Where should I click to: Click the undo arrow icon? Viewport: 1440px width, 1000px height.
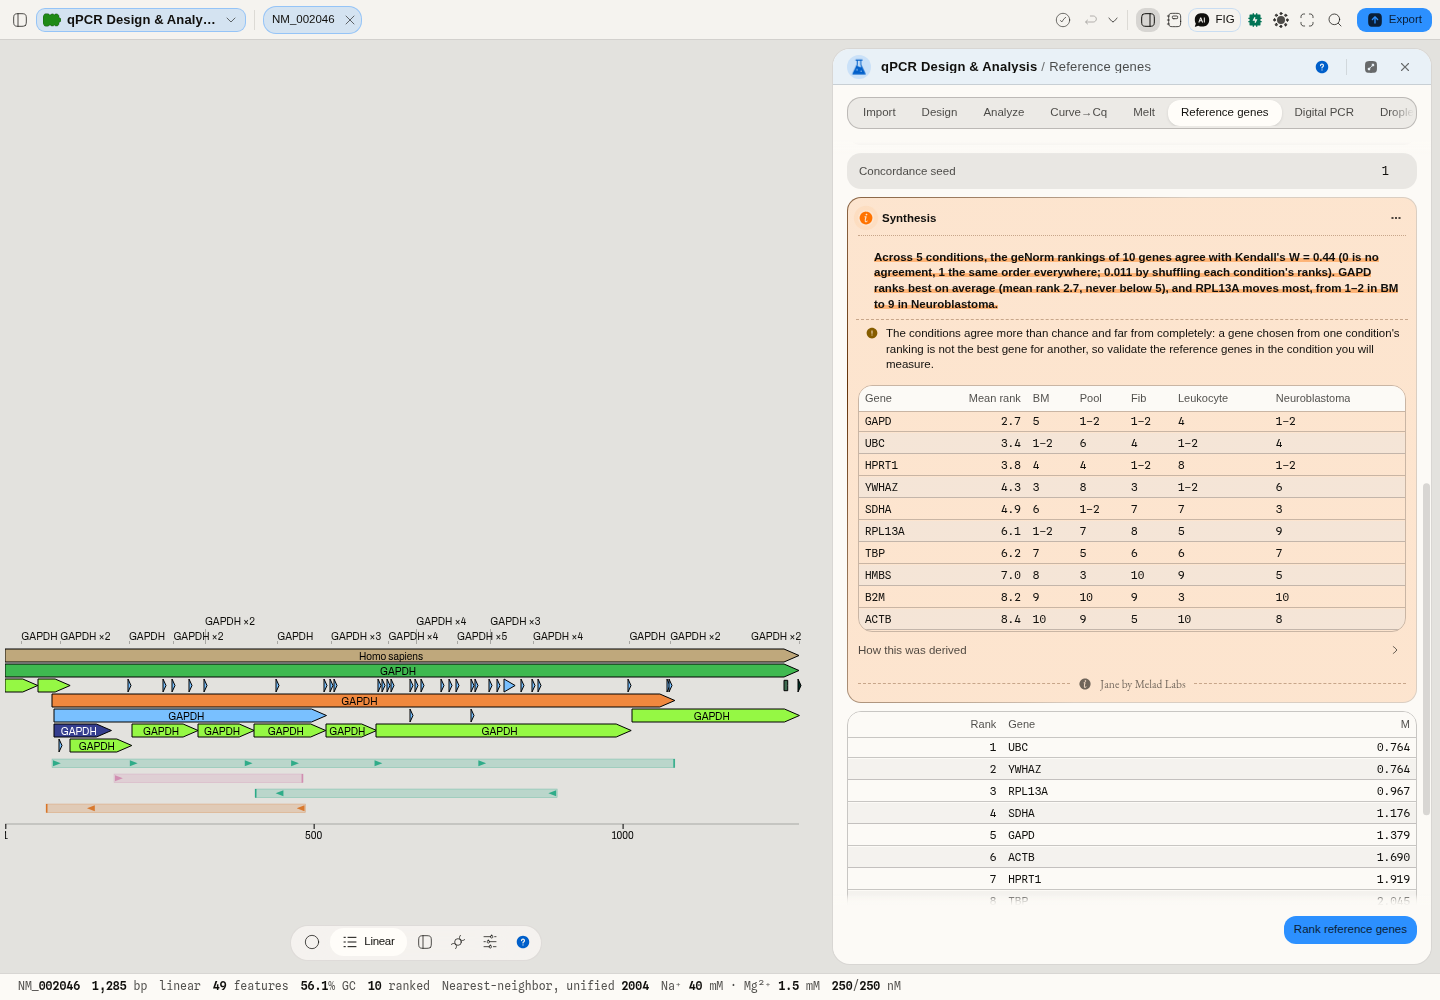click(x=1091, y=20)
